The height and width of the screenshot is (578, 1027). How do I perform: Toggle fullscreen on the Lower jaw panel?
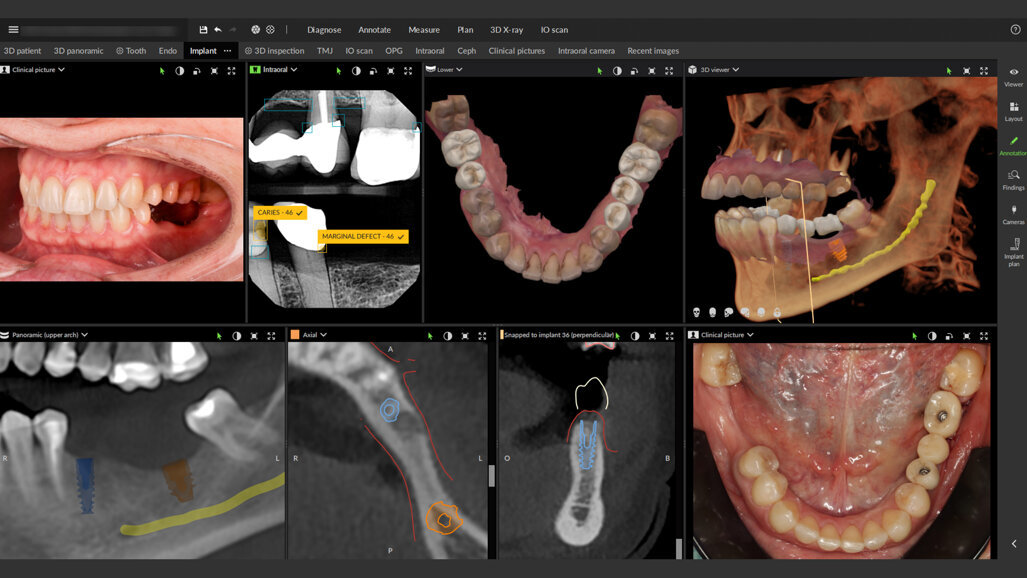click(x=668, y=71)
